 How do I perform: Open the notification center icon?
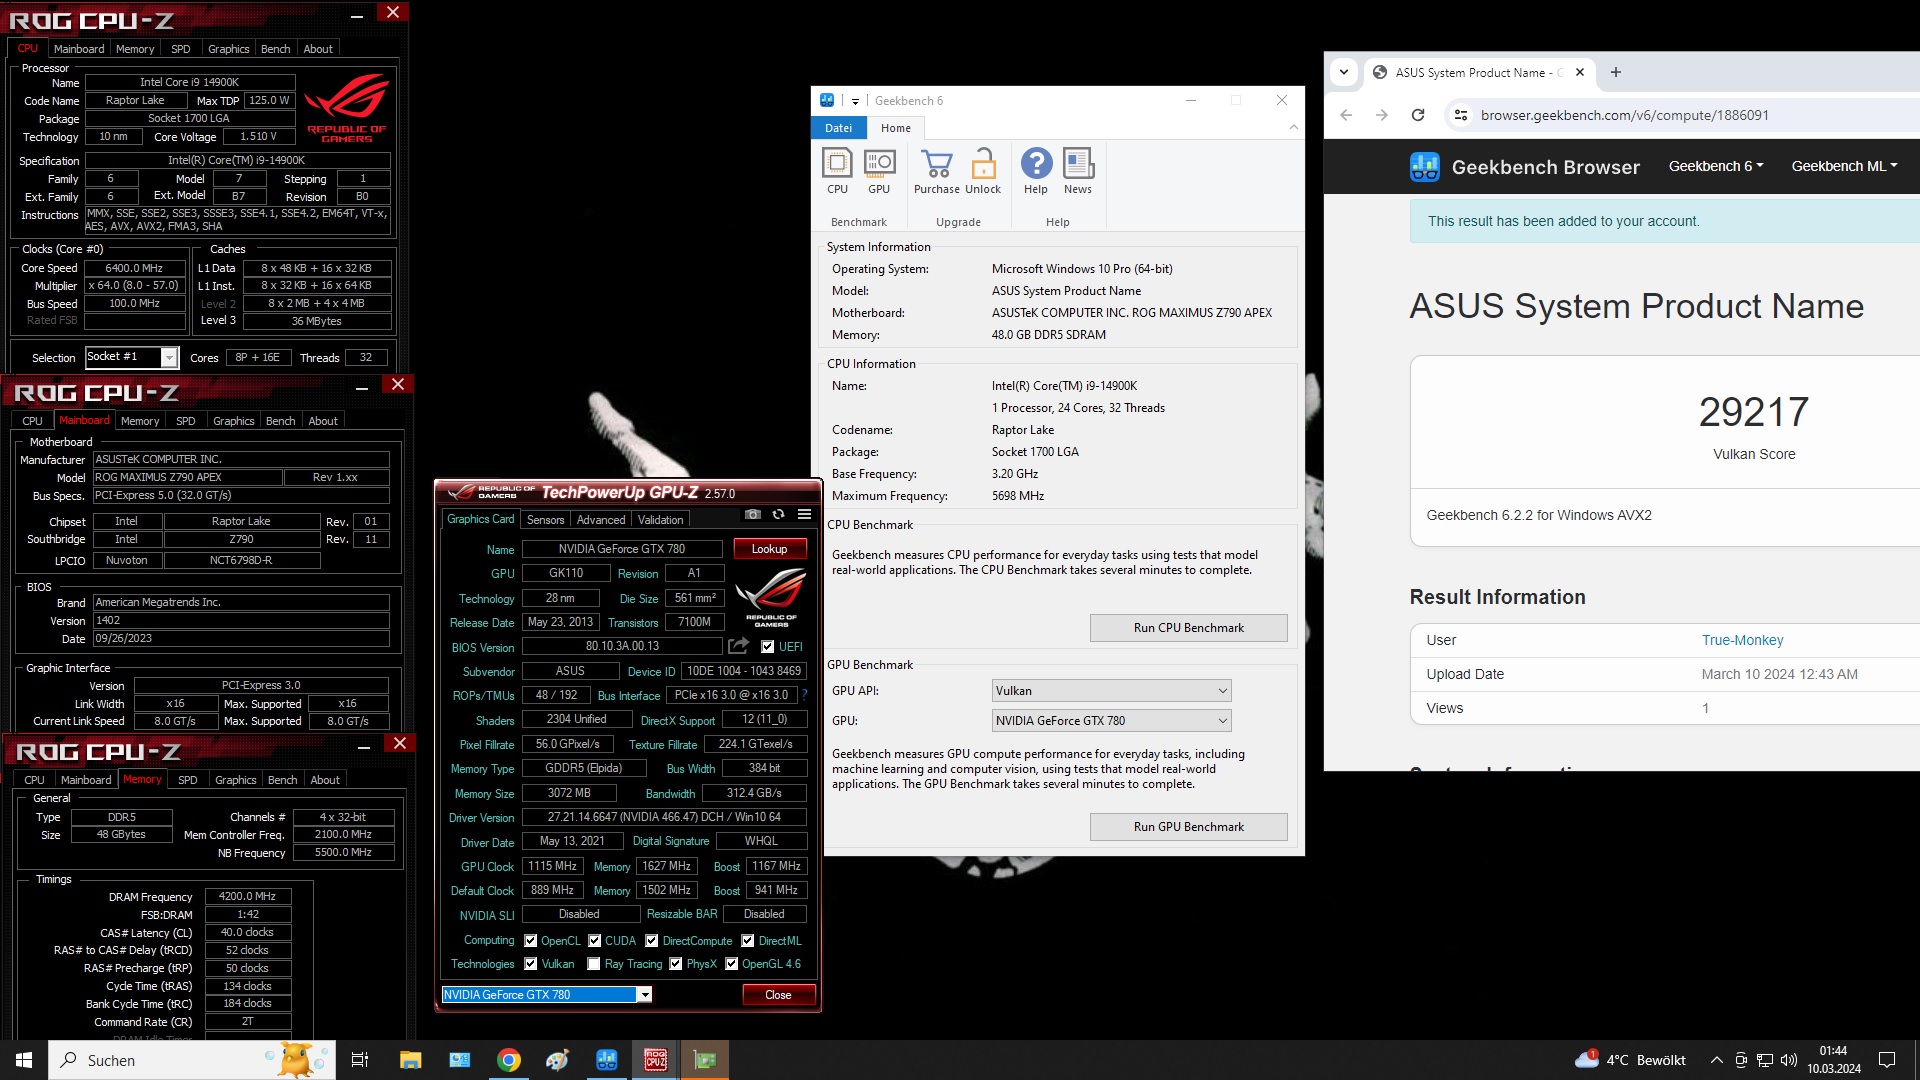click(1887, 1060)
